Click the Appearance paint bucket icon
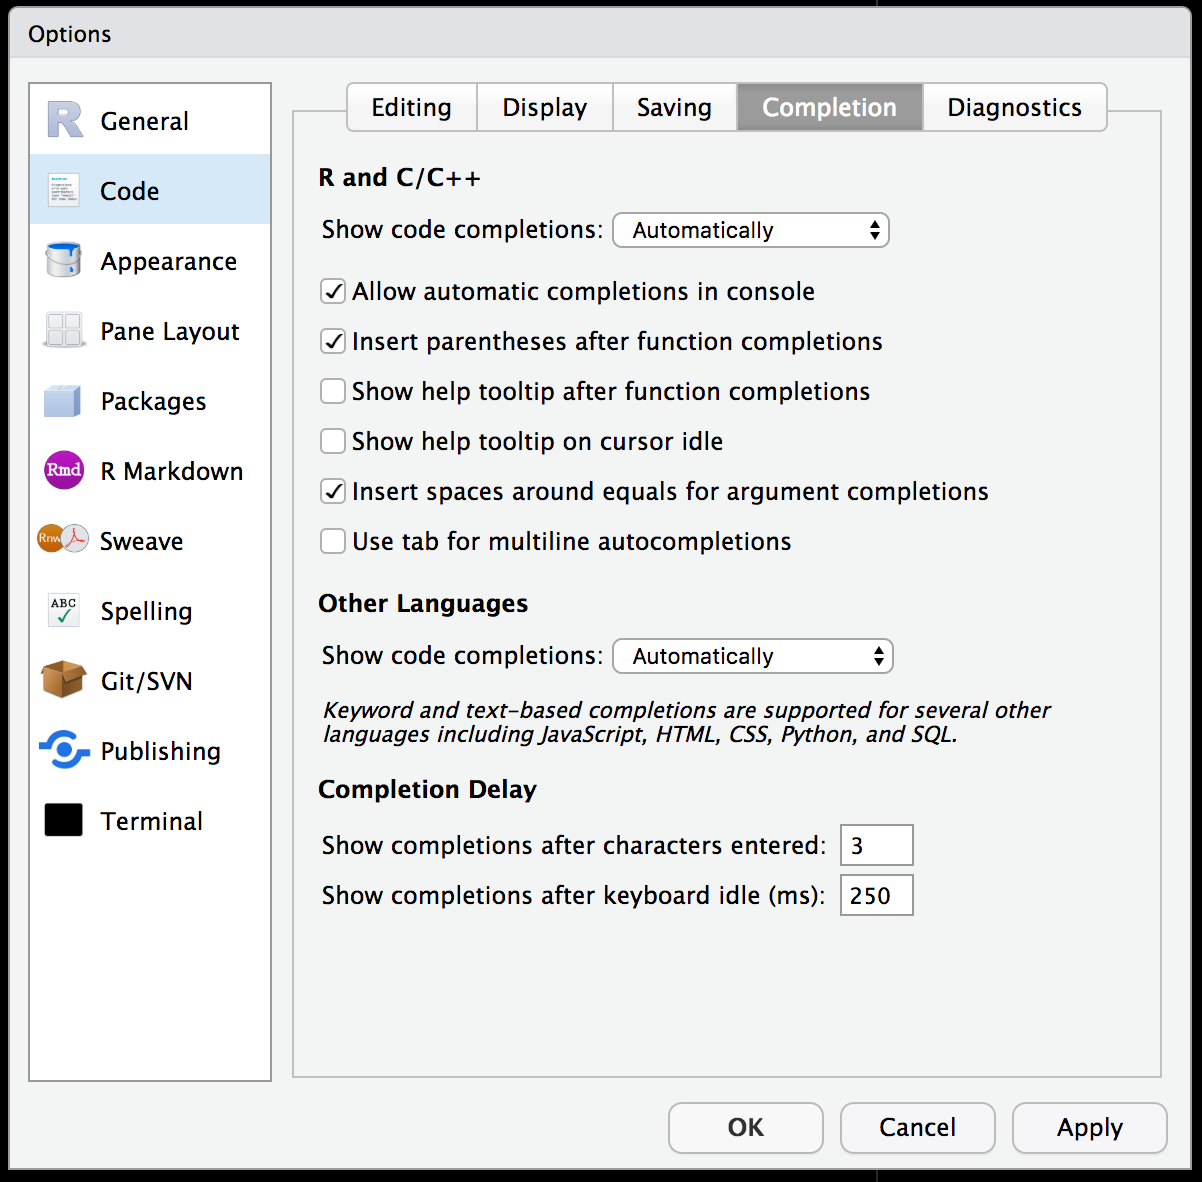This screenshot has height=1182, width=1202. [x=62, y=260]
